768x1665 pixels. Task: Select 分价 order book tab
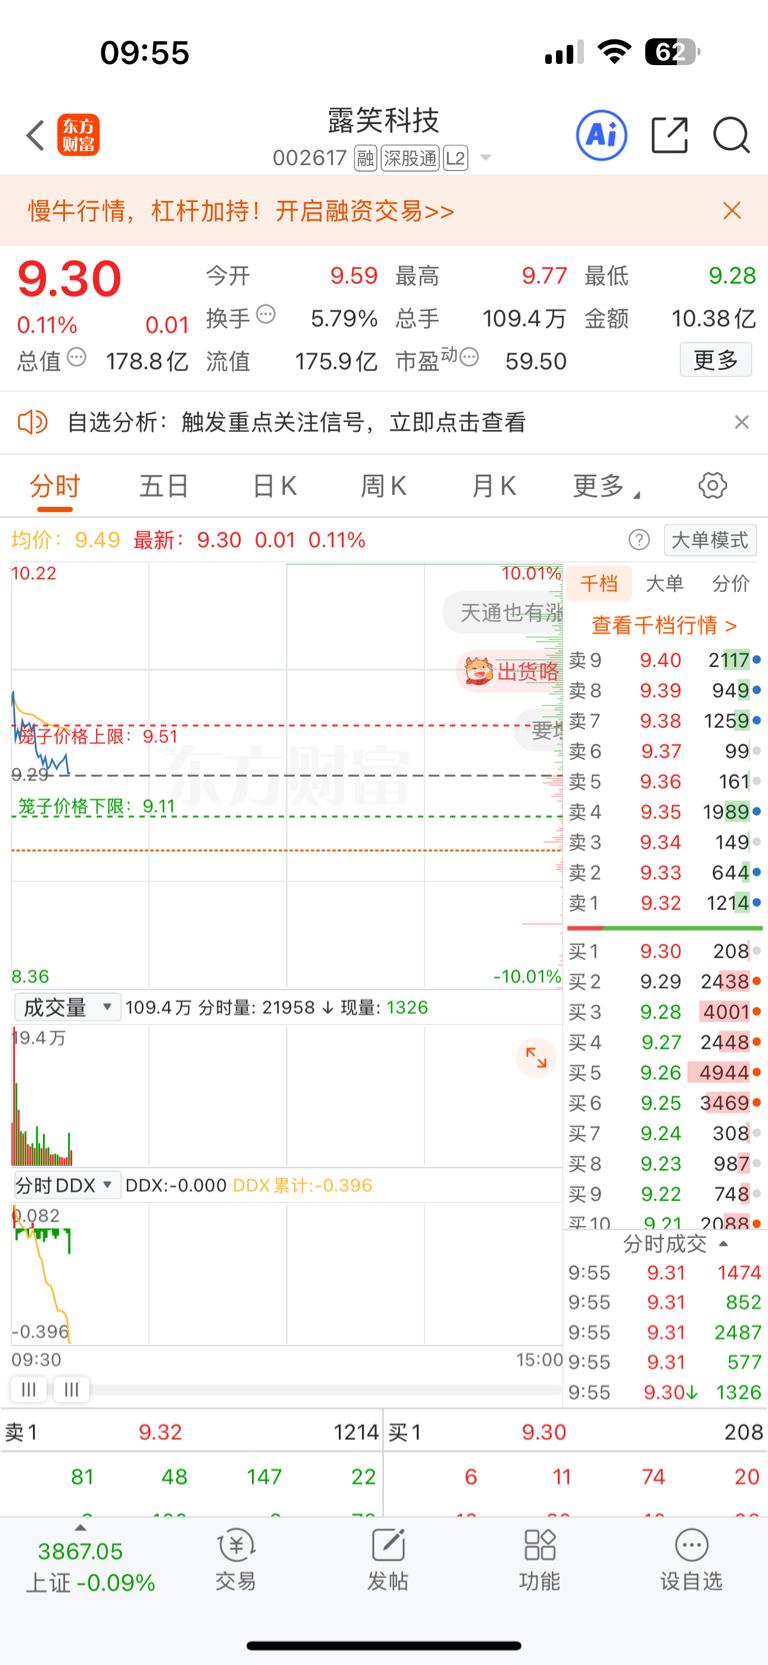click(731, 583)
